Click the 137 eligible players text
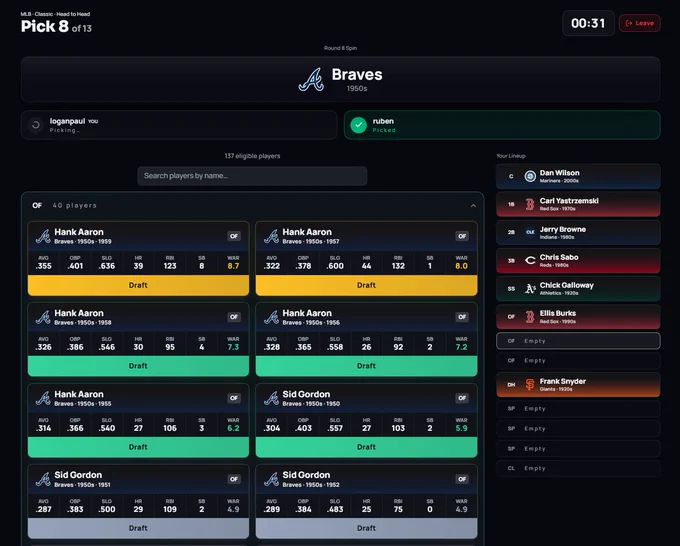Viewport: 680px width, 546px height. (252, 156)
